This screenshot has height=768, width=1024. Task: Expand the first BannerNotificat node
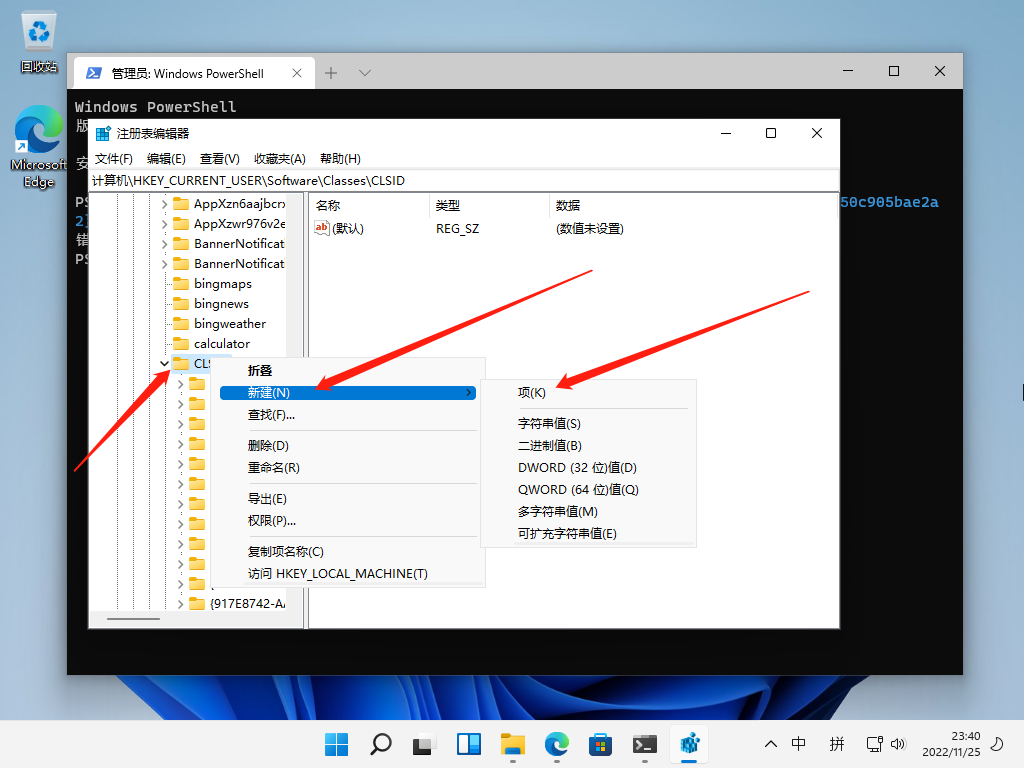(x=165, y=244)
